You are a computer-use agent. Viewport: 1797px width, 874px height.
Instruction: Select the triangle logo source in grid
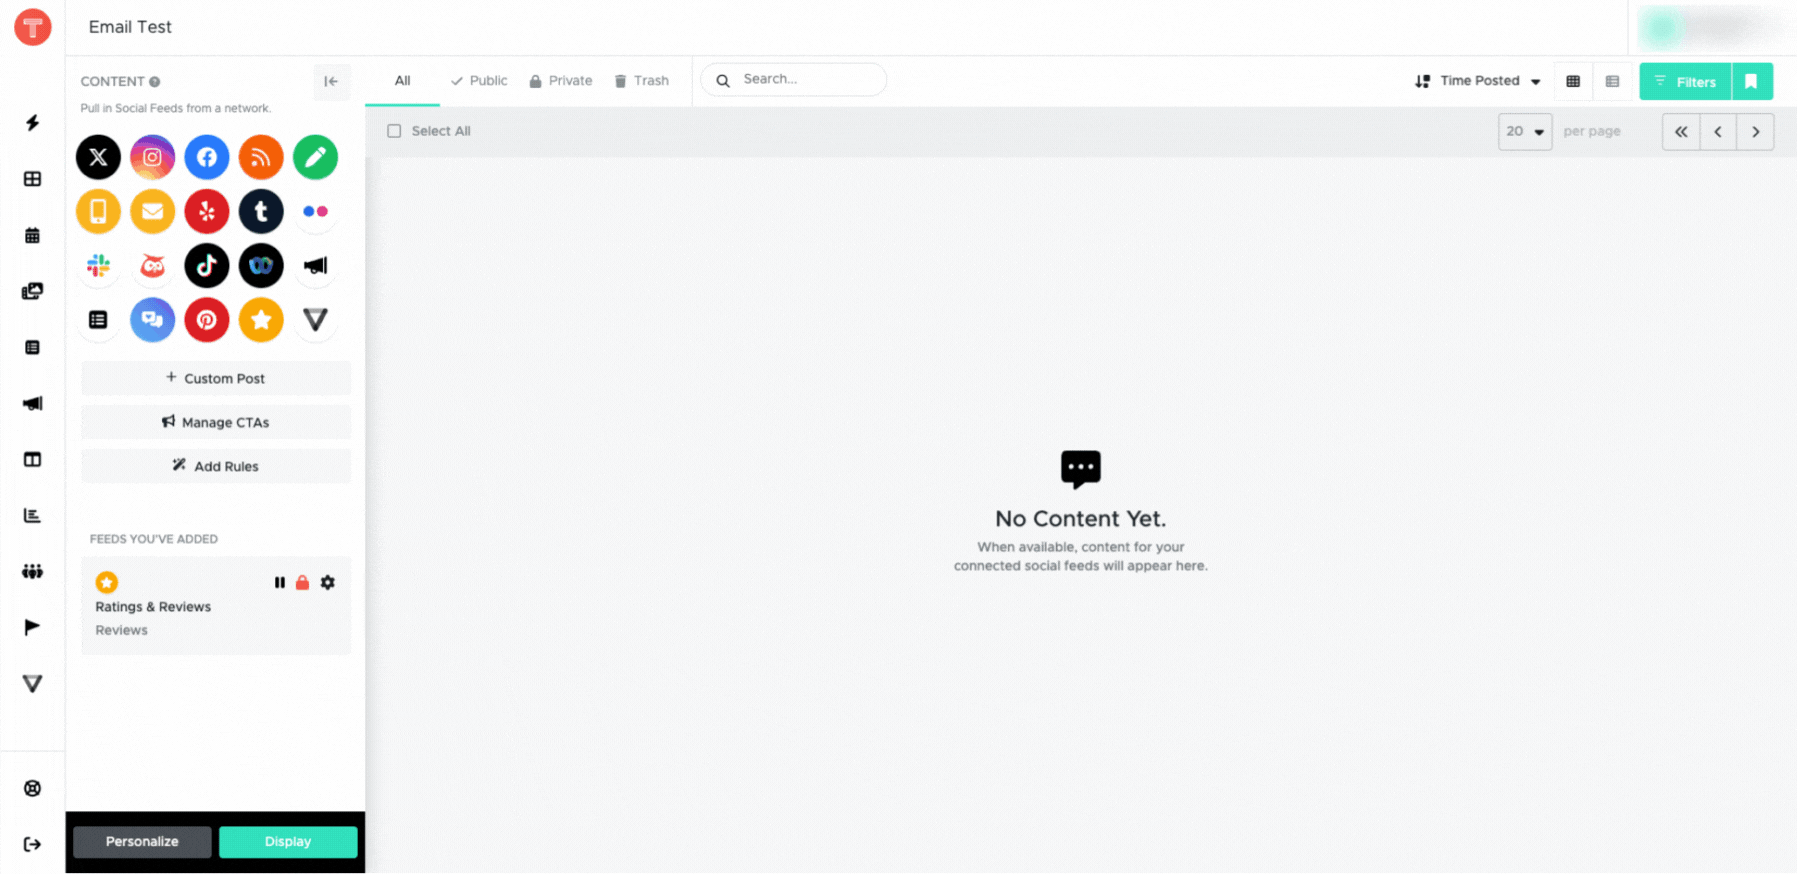(315, 320)
